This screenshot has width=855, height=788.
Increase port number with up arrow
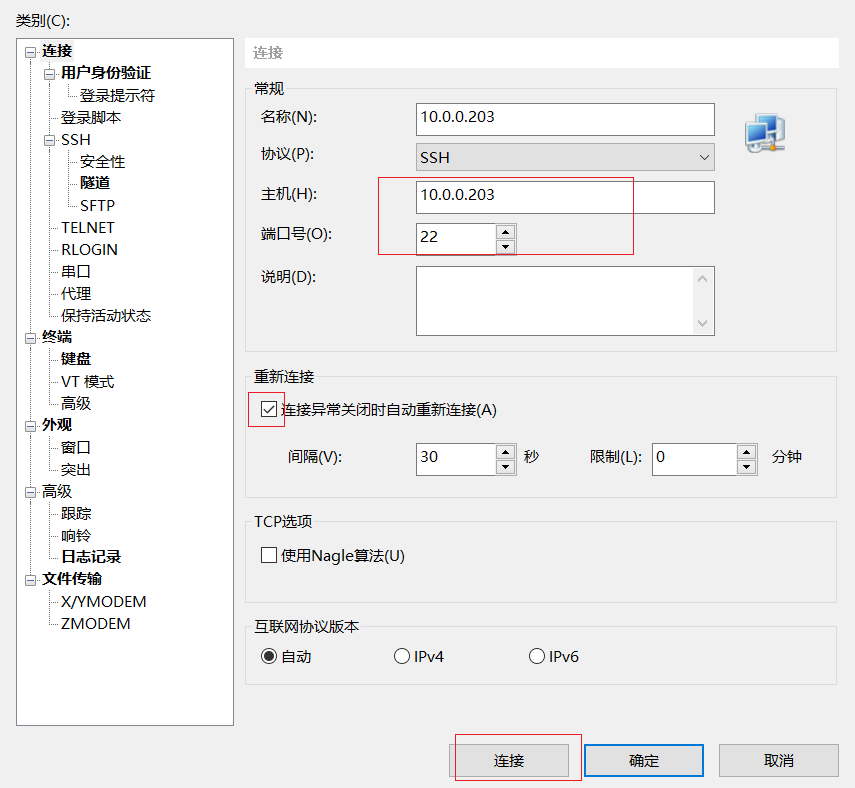506,231
